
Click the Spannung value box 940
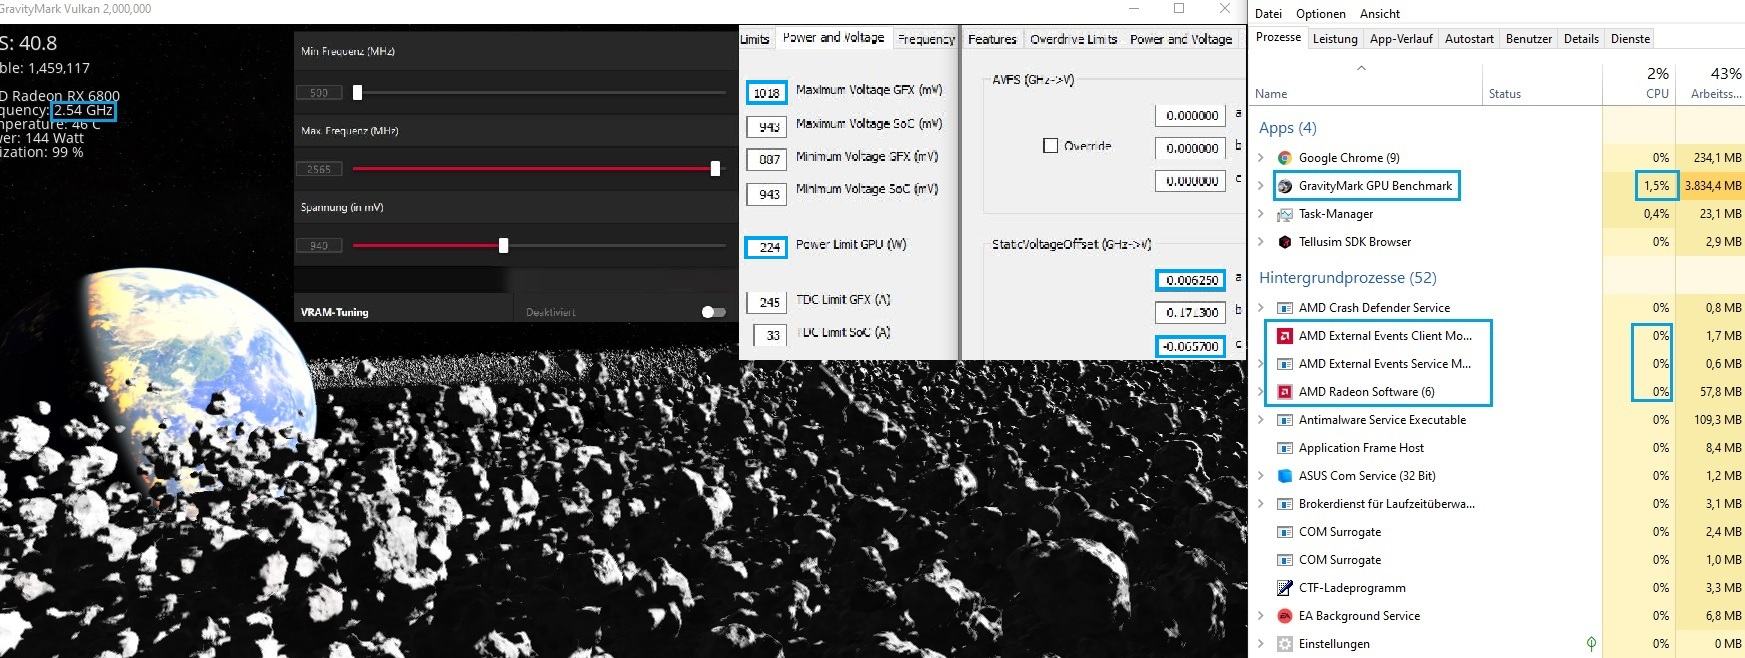coord(319,245)
